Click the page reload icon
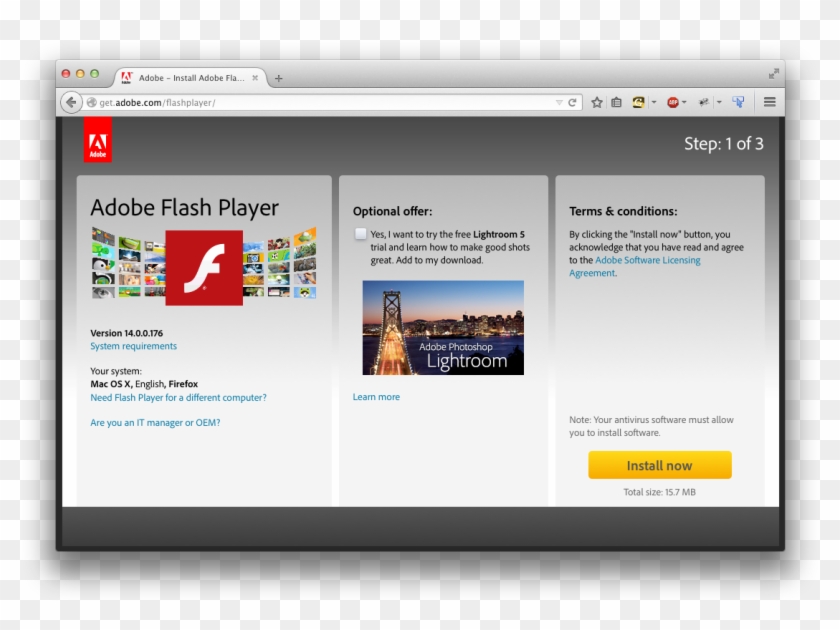This screenshot has width=840, height=630. click(x=570, y=101)
